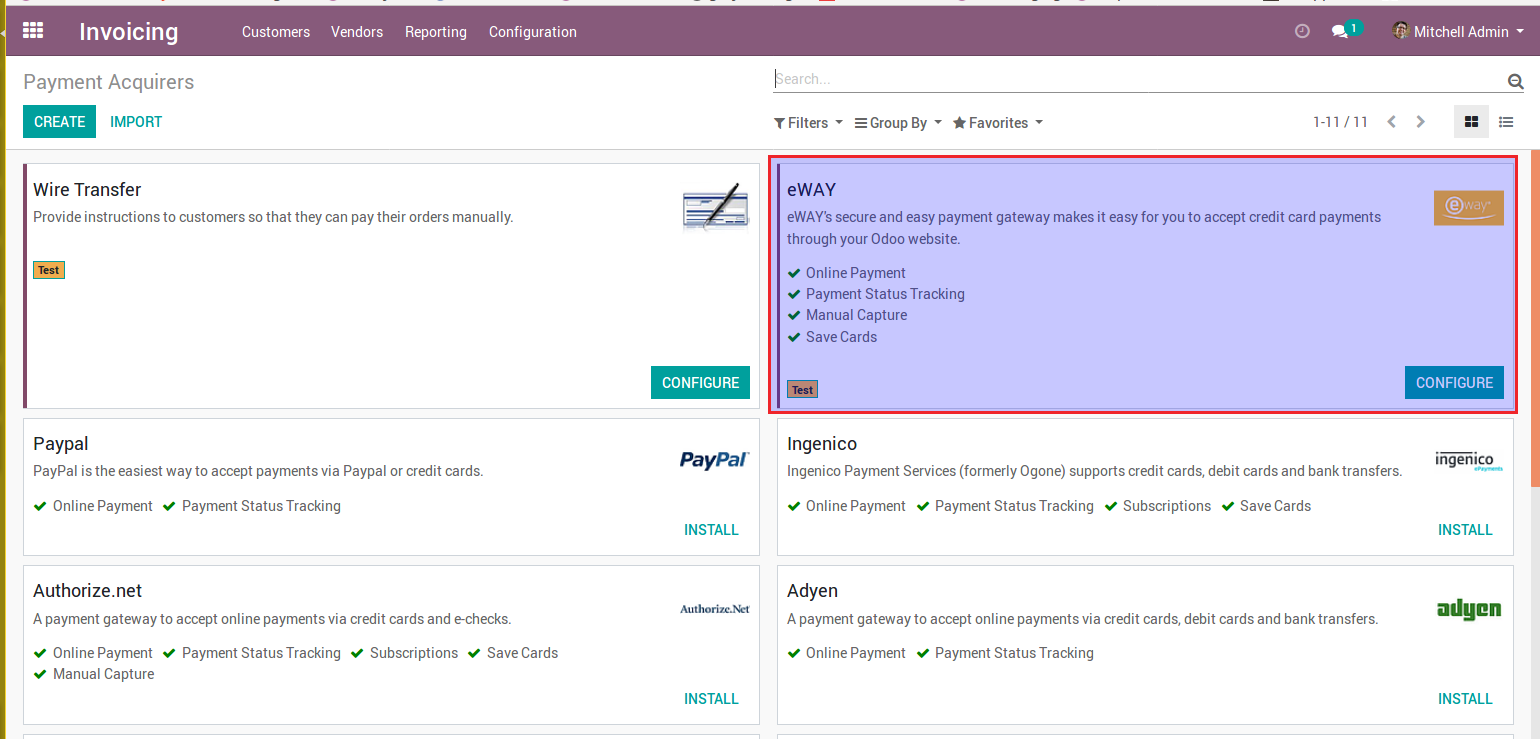The image size is (1540, 739).
Task: Go to next page of acquirers
Action: point(1421,122)
